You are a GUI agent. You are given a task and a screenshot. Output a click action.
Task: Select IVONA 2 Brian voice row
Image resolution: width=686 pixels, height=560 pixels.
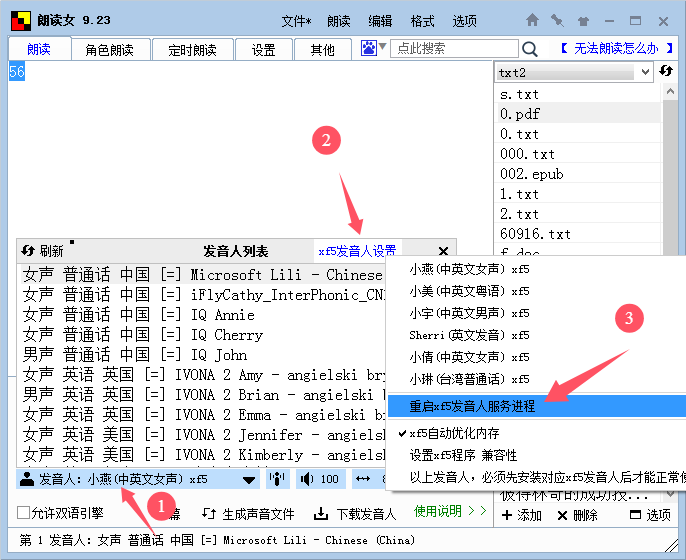tap(203, 395)
